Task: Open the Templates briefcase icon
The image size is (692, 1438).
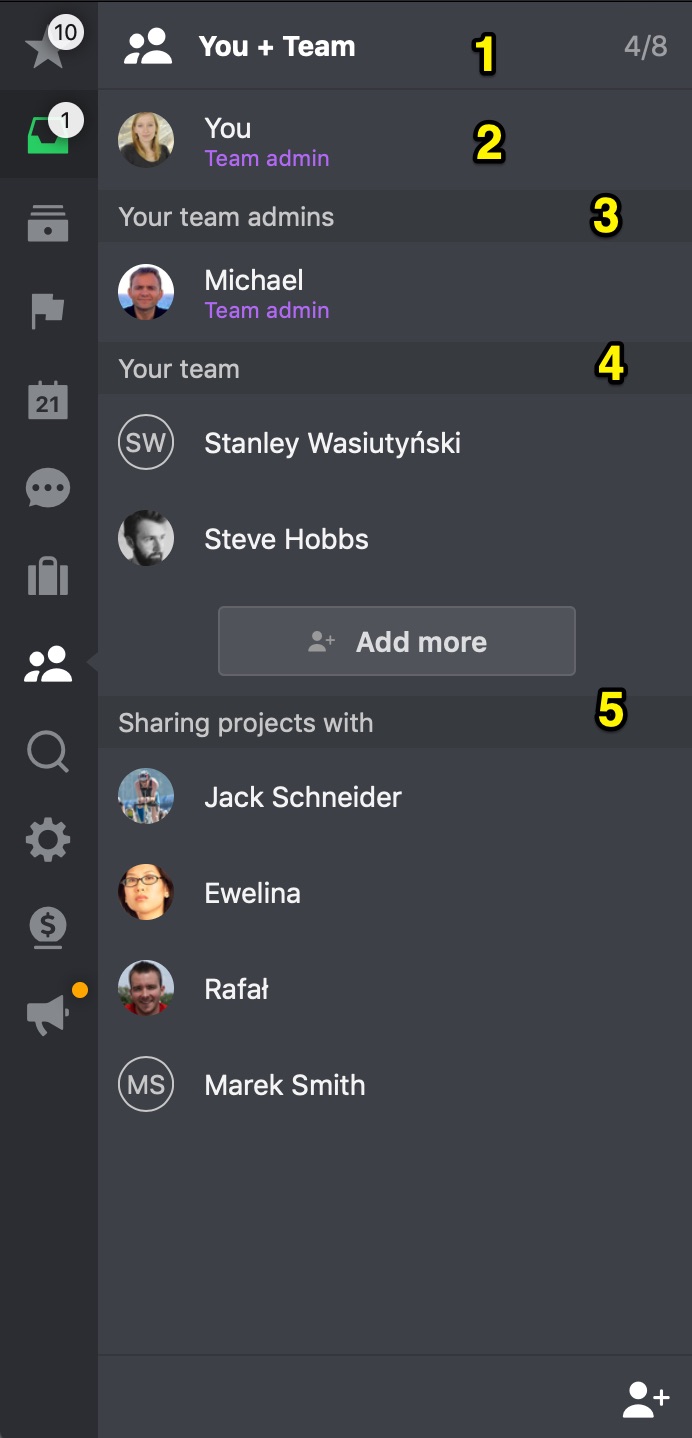Action: (48, 576)
